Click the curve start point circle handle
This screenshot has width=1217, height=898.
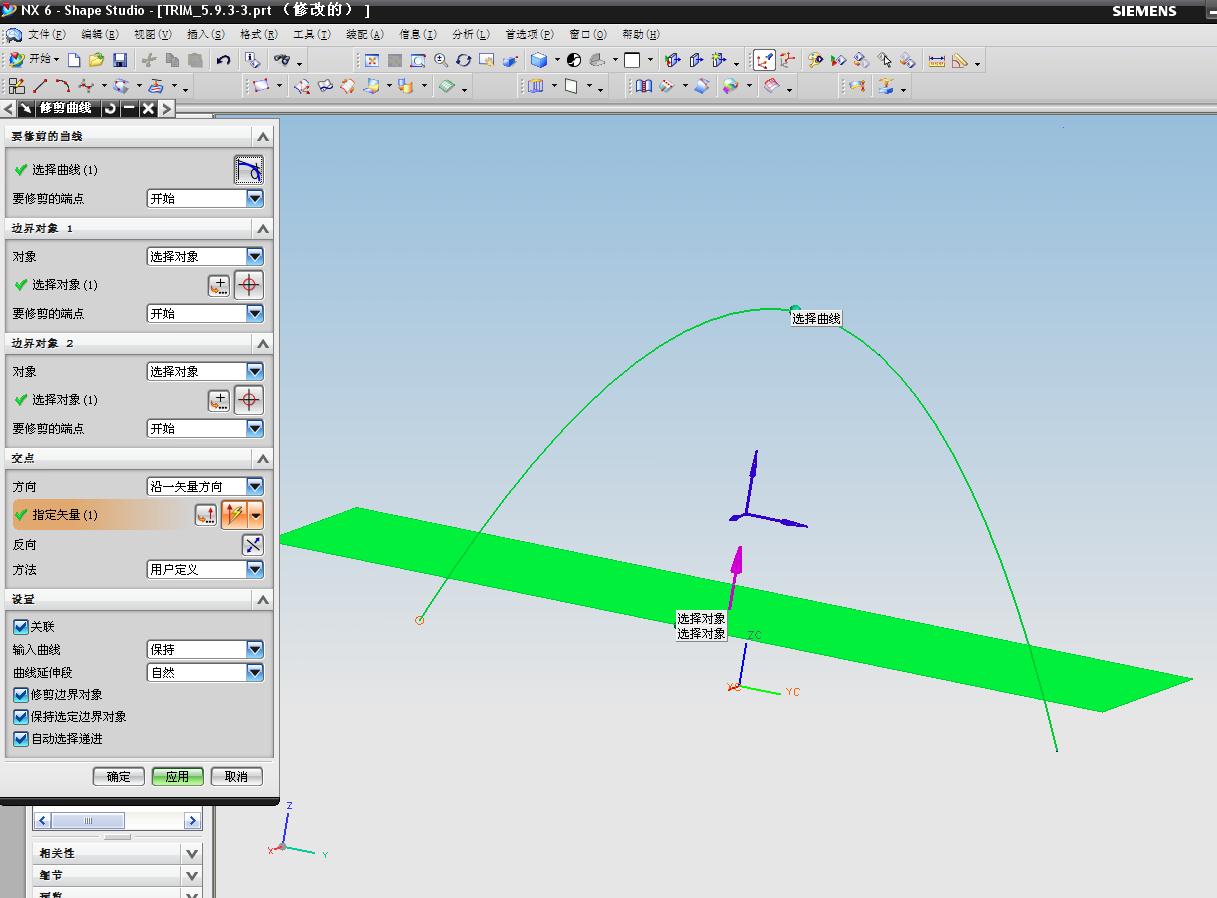(420, 621)
